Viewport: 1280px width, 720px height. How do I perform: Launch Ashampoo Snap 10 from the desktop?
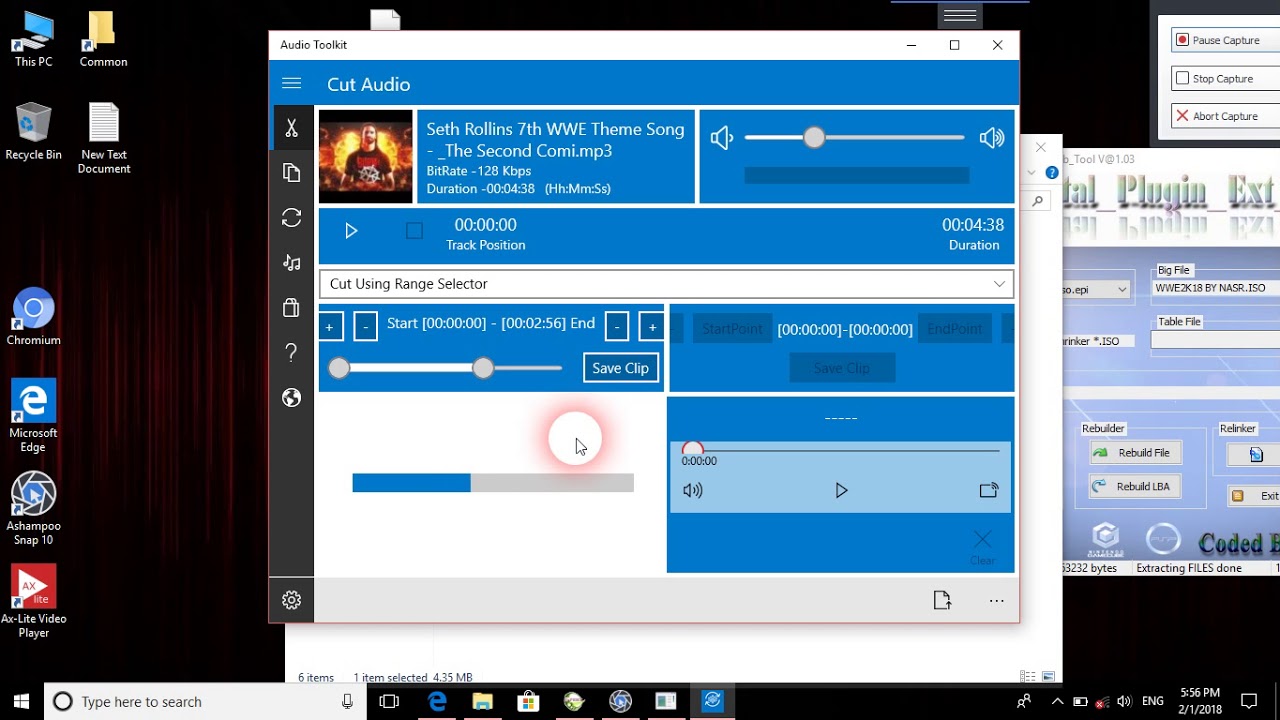coord(33,509)
